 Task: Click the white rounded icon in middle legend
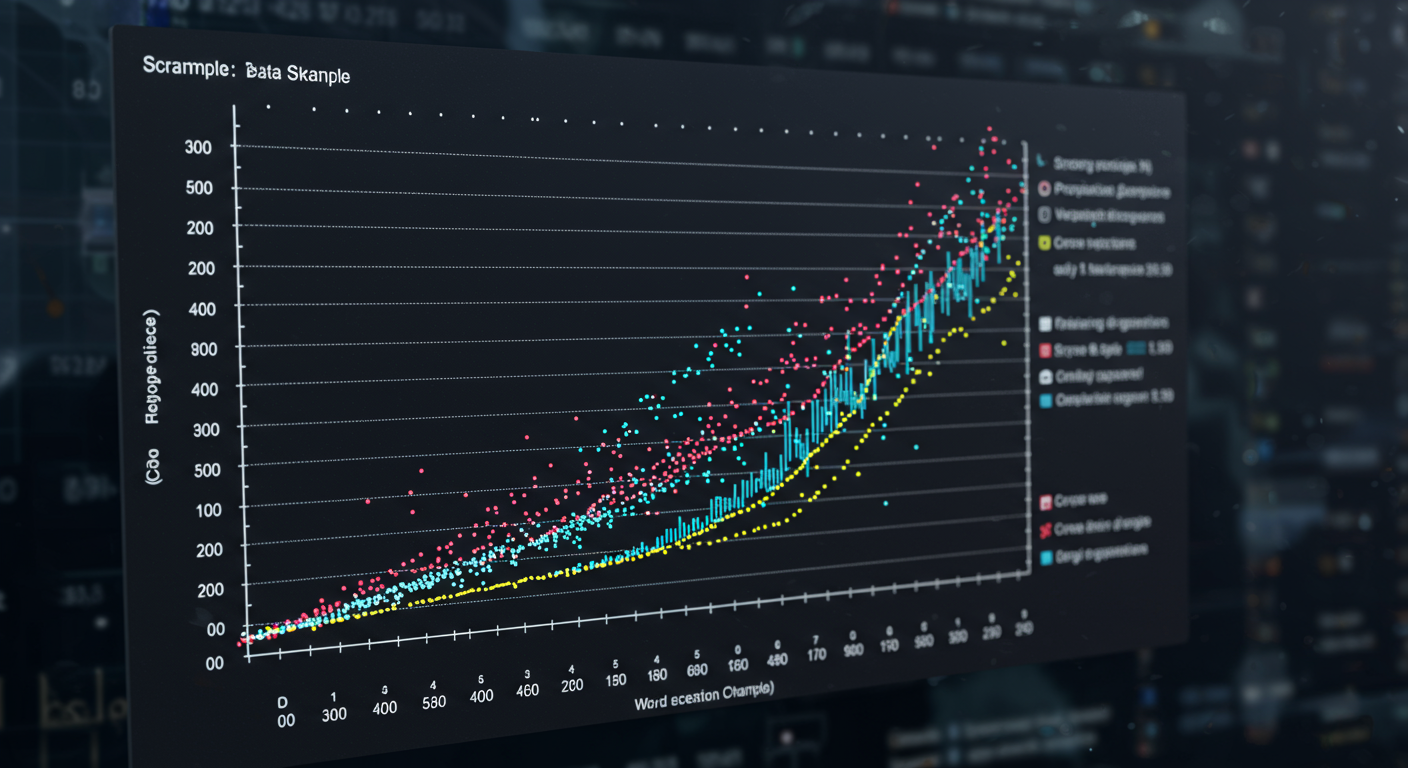point(1046,377)
